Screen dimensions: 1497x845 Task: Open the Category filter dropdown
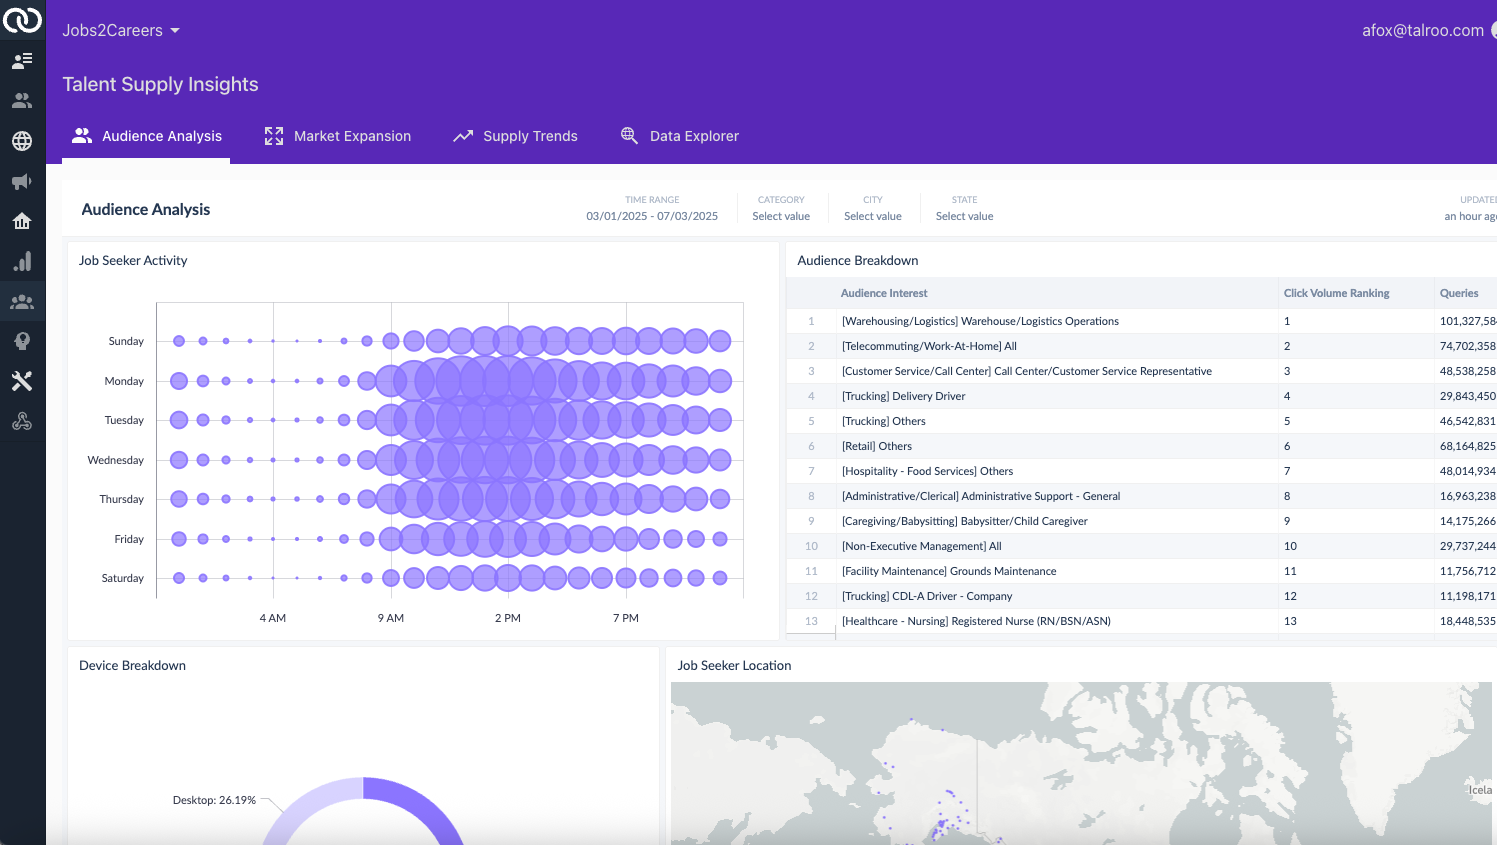781,216
